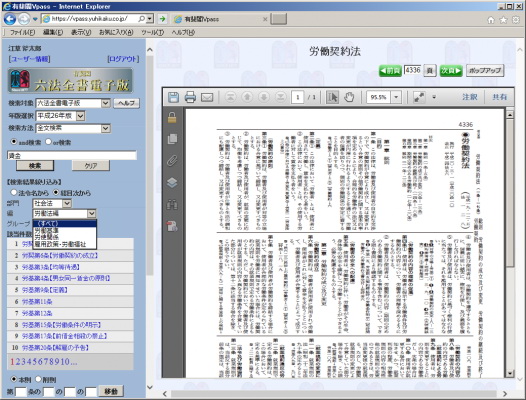Open 検索対象 六法全書電子版 dropdown
This screenshot has height=400, width=526.
coord(73,103)
